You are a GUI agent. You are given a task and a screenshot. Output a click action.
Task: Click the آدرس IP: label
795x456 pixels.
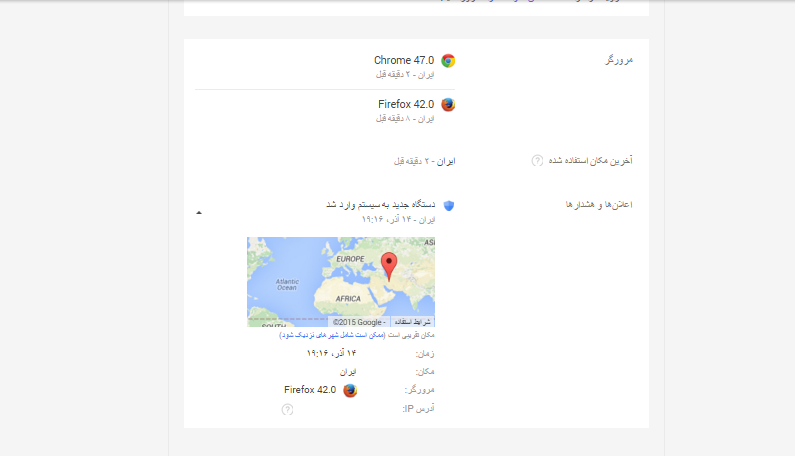coord(418,408)
